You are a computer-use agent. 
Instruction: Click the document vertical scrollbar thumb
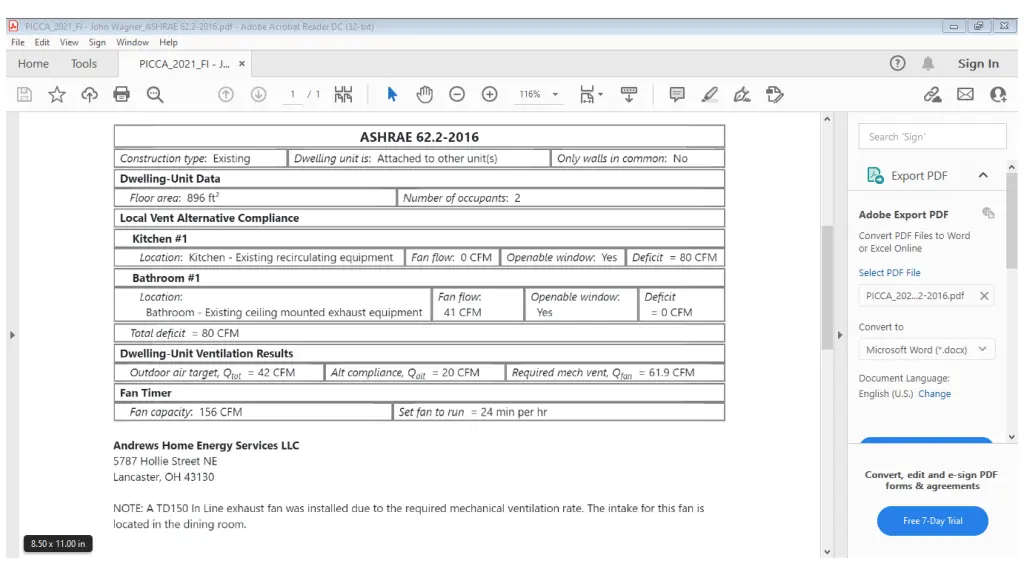[827, 287]
